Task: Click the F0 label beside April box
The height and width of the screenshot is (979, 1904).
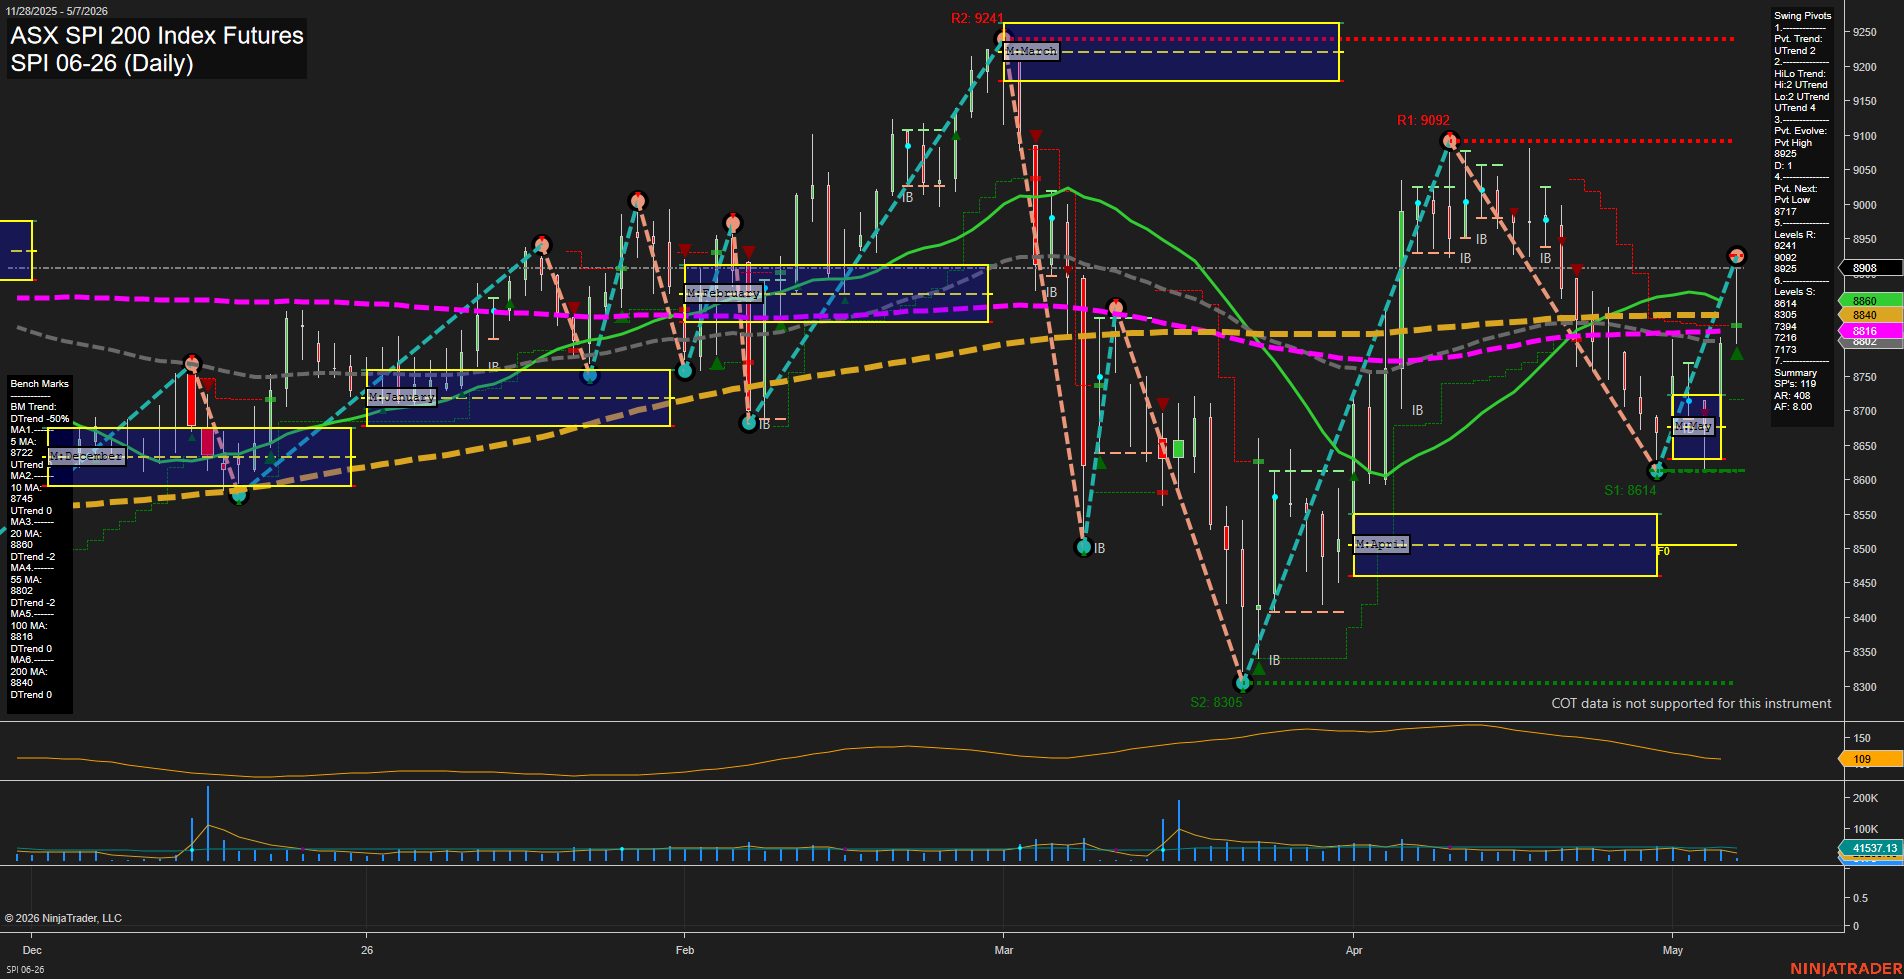Action: click(1664, 551)
